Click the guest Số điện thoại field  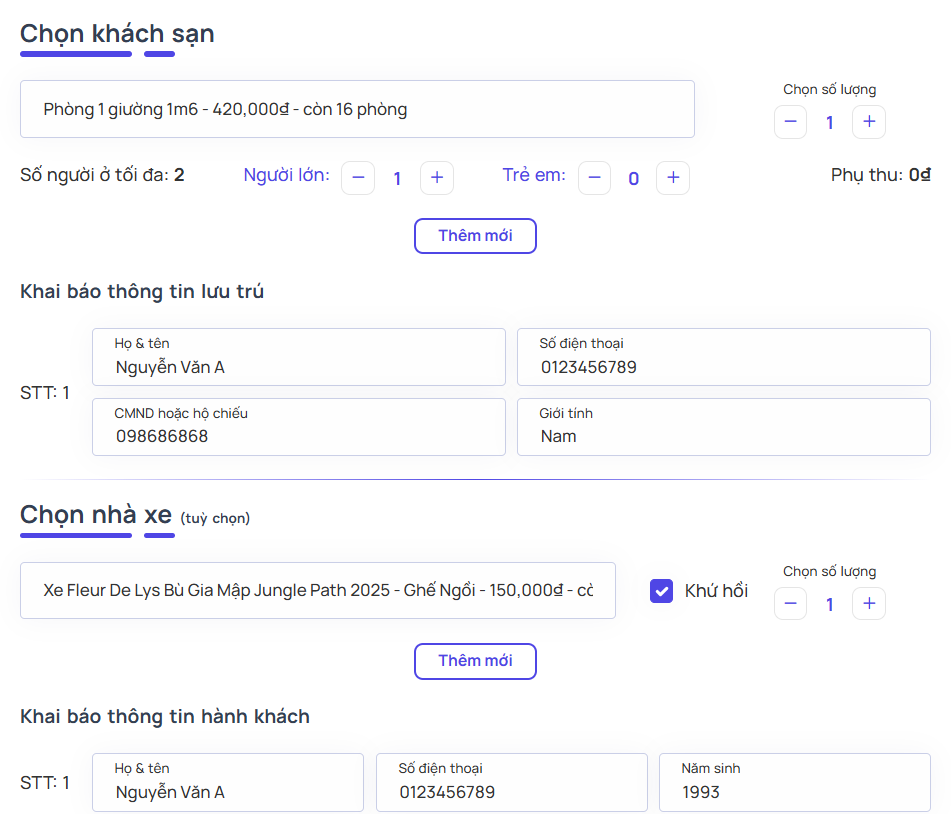(x=723, y=357)
